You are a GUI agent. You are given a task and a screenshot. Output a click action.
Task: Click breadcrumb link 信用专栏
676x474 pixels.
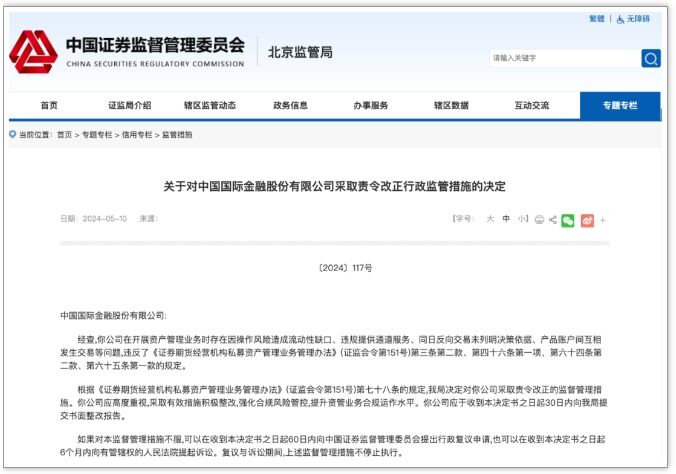(x=137, y=135)
